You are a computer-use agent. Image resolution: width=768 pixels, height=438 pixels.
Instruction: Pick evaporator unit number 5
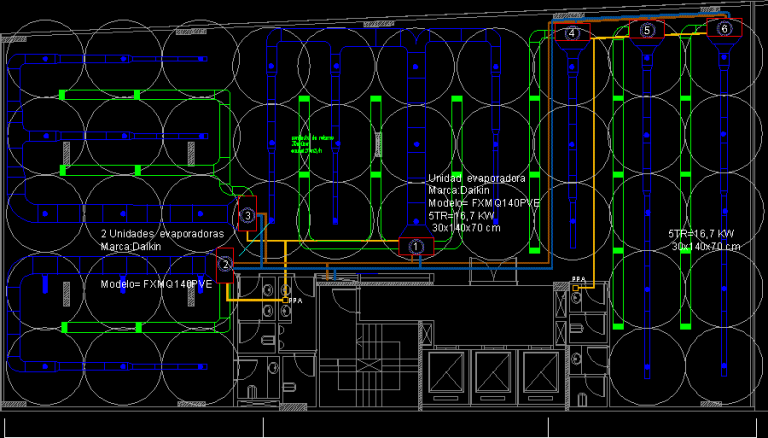point(647,29)
